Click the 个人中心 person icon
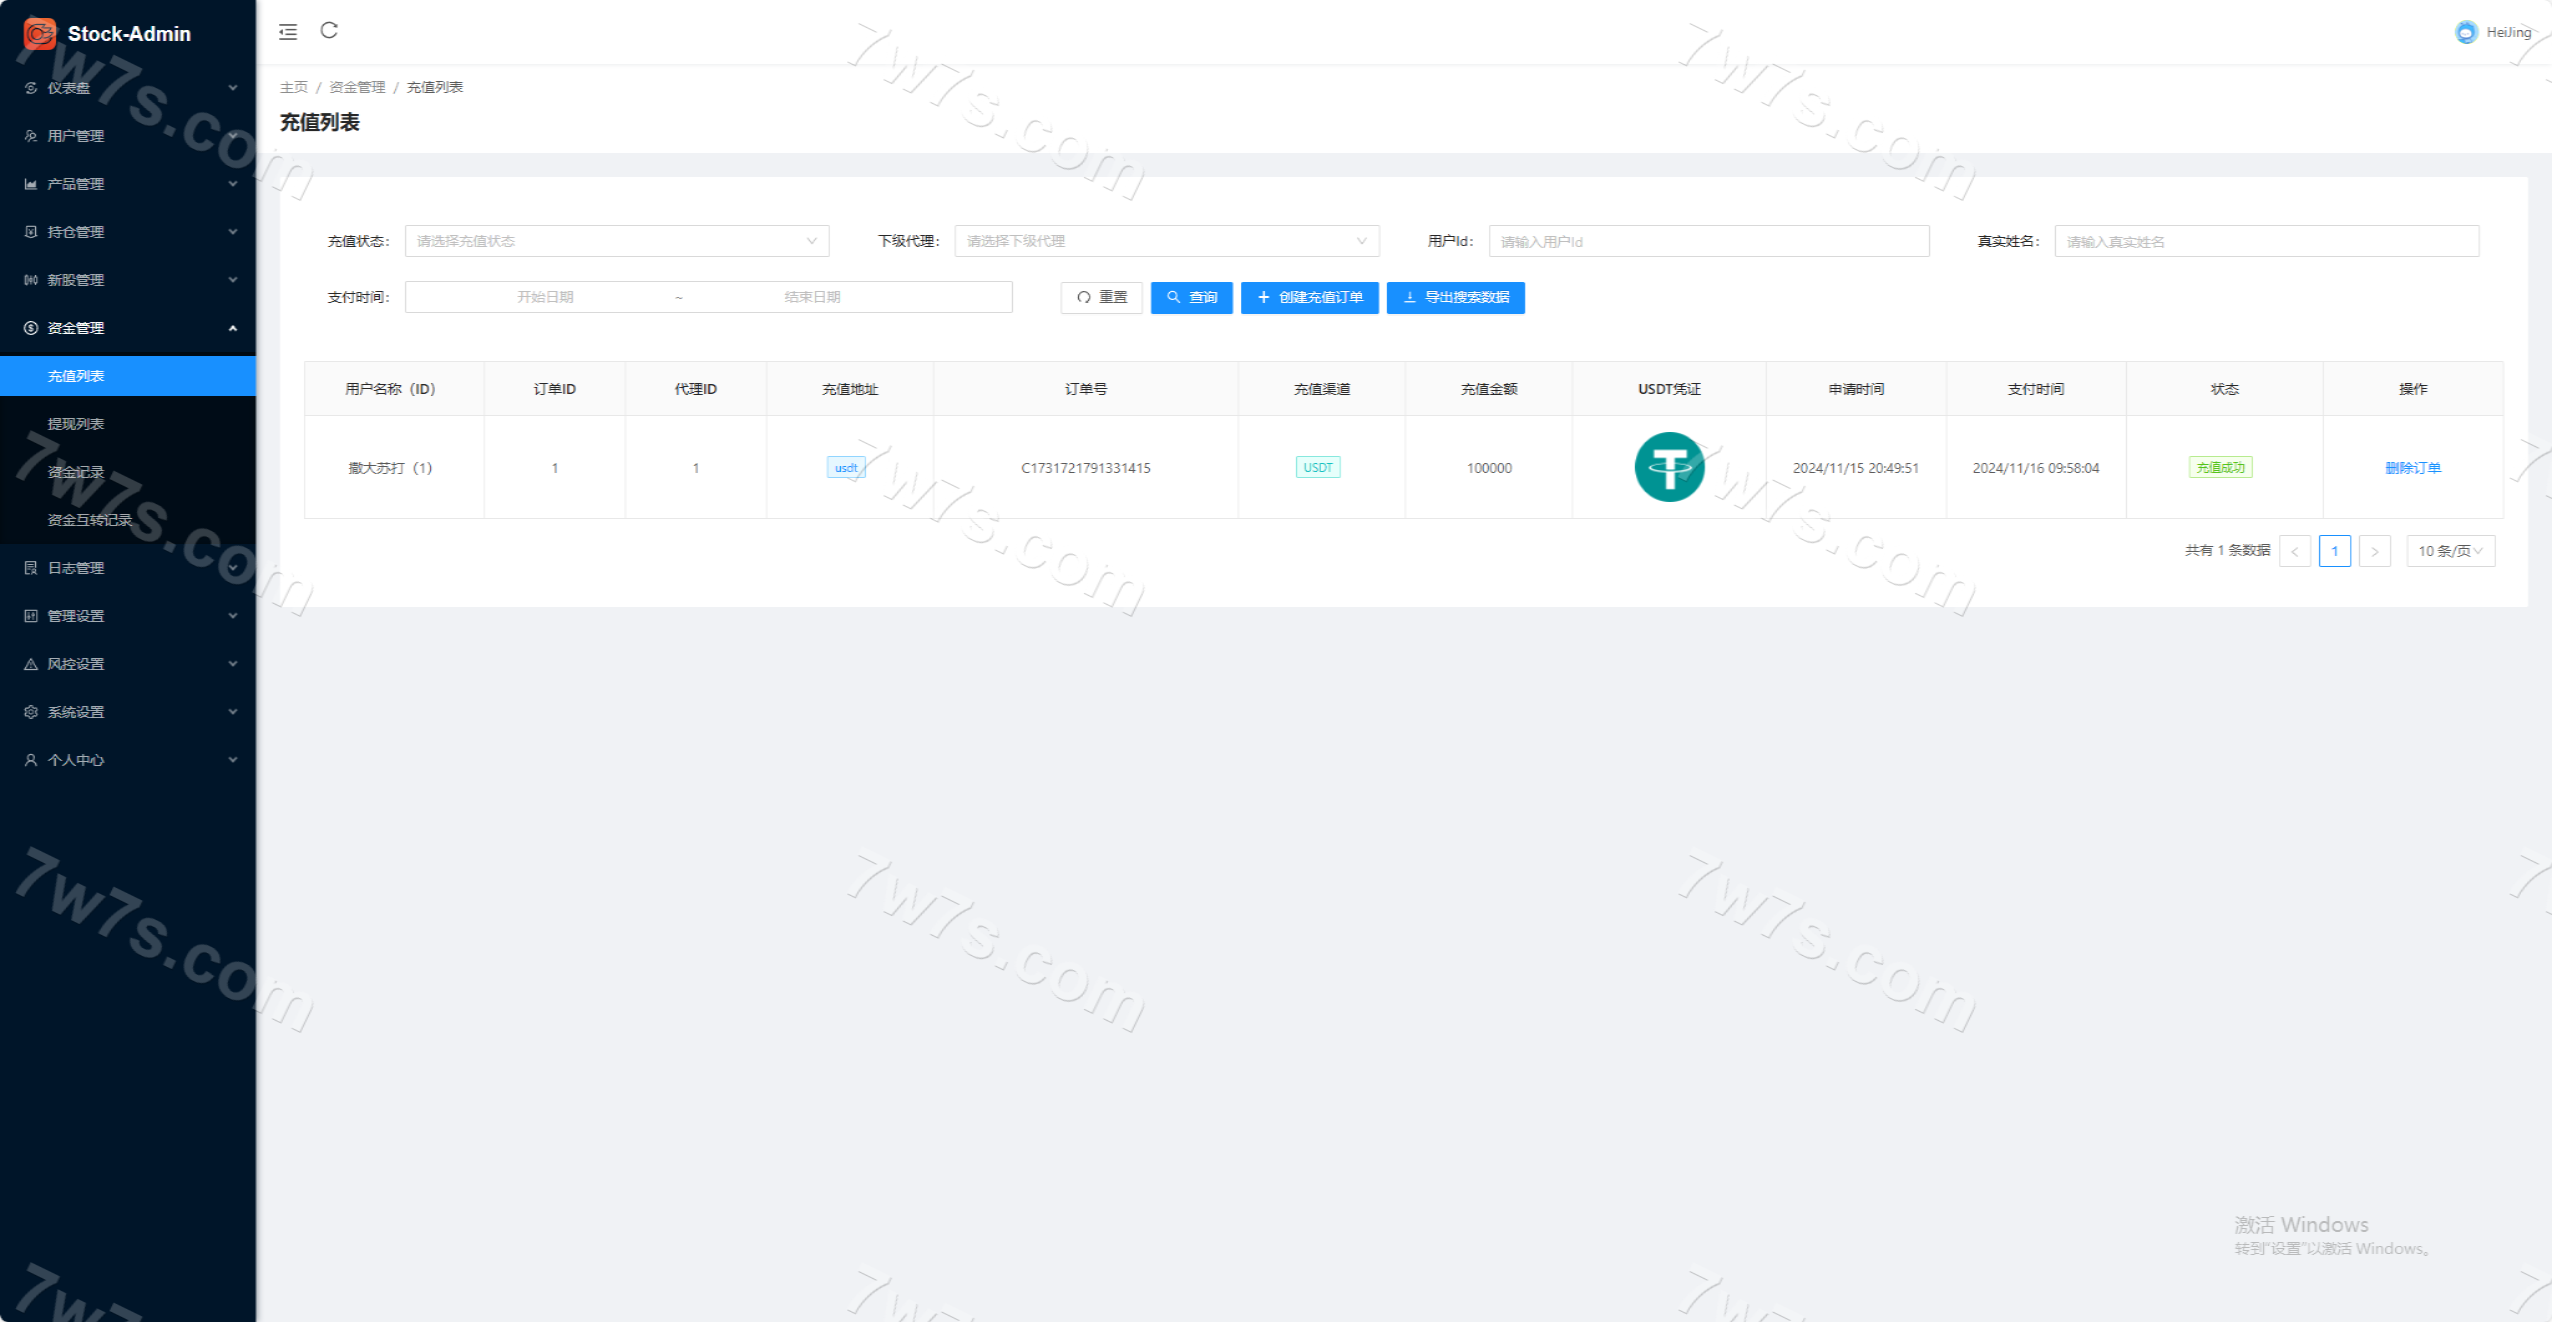The image size is (2552, 1322). (x=31, y=760)
